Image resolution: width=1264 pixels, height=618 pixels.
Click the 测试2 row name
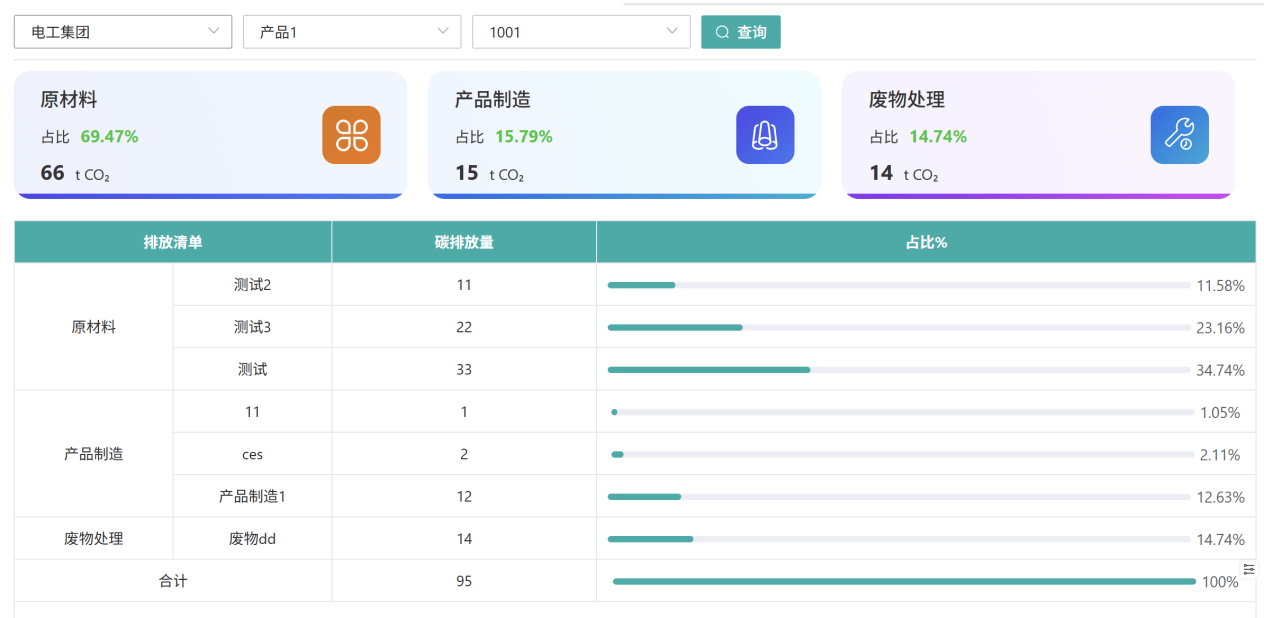click(253, 285)
